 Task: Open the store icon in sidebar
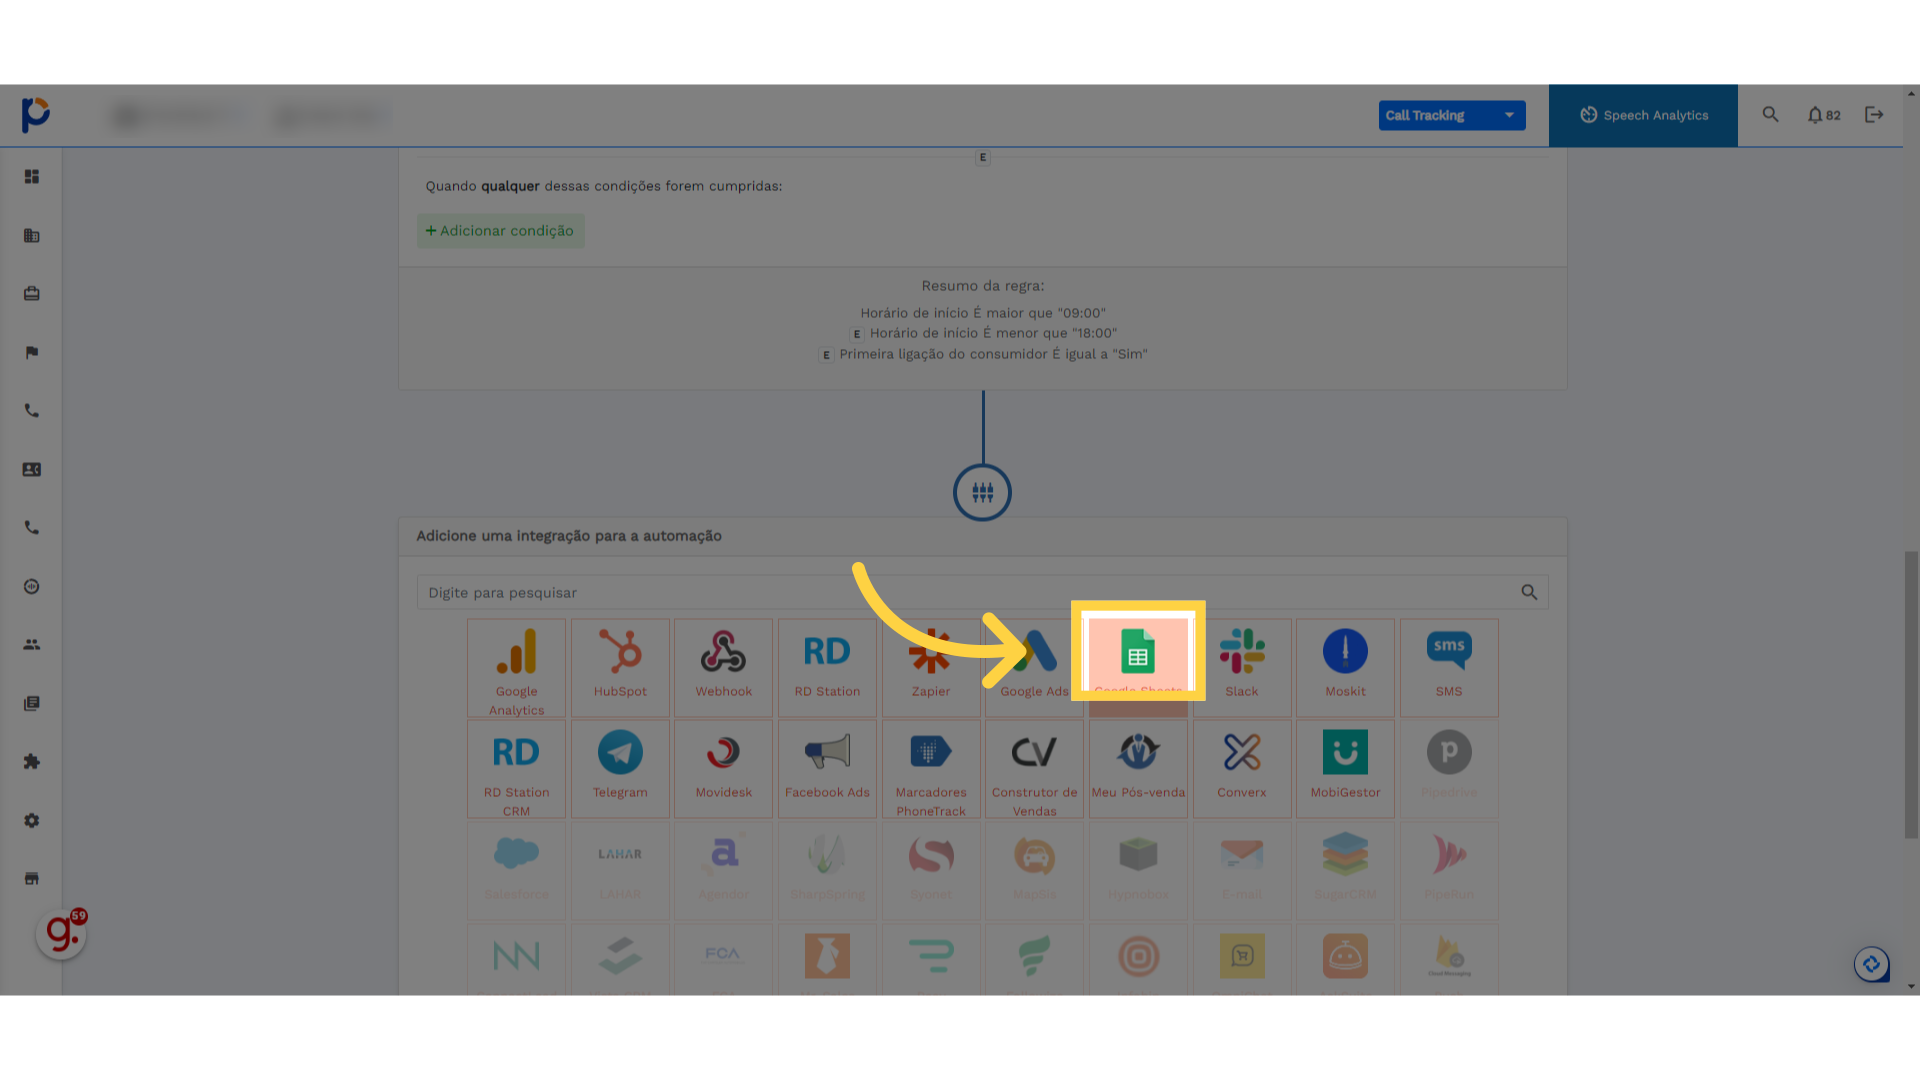point(32,879)
